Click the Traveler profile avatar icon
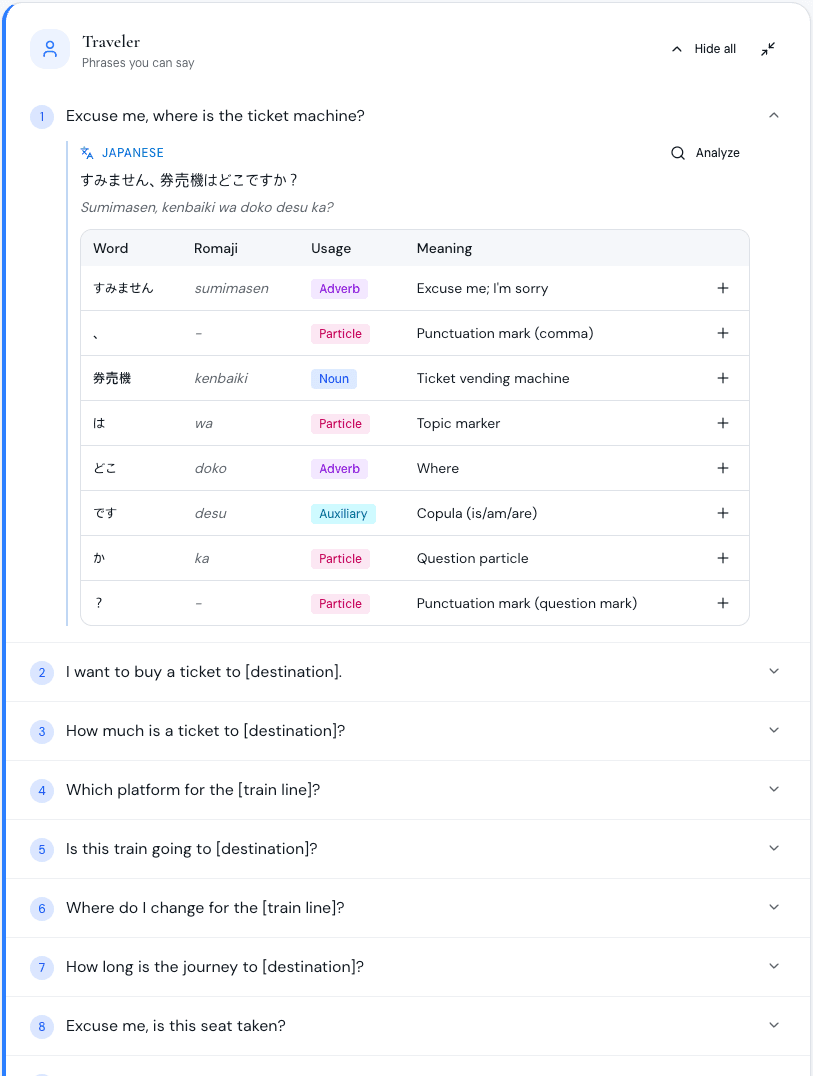Viewport: 813px width, 1076px height. coord(50,49)
